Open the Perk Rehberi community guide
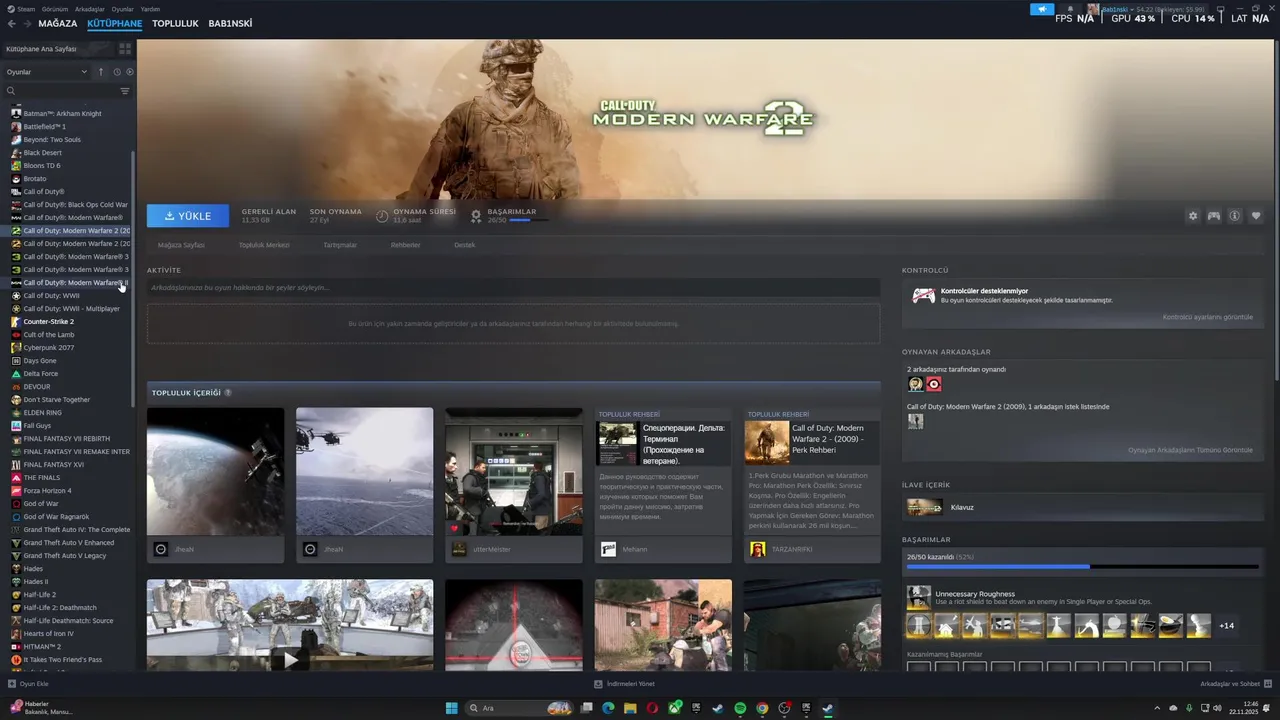Screen dimensions: 1280x720 click(x=812, y=484)
